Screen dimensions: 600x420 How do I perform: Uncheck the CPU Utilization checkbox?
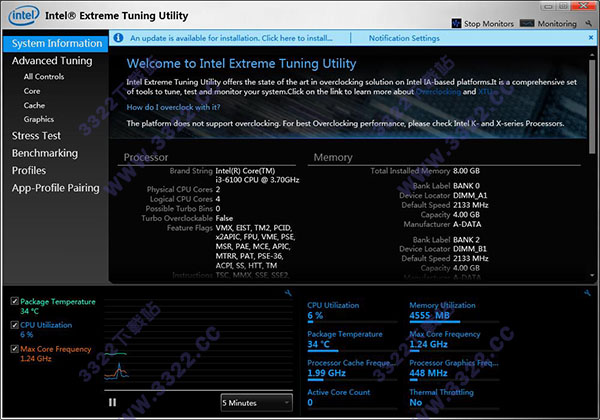click(15, 325)
